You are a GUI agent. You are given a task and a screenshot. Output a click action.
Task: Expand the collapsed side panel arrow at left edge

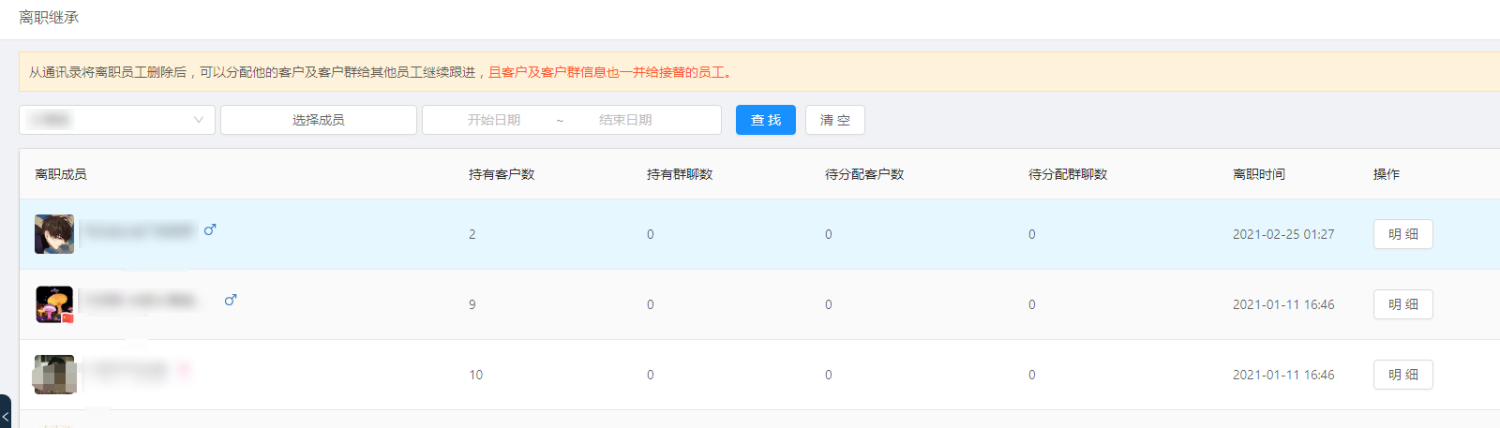(5, 412)
